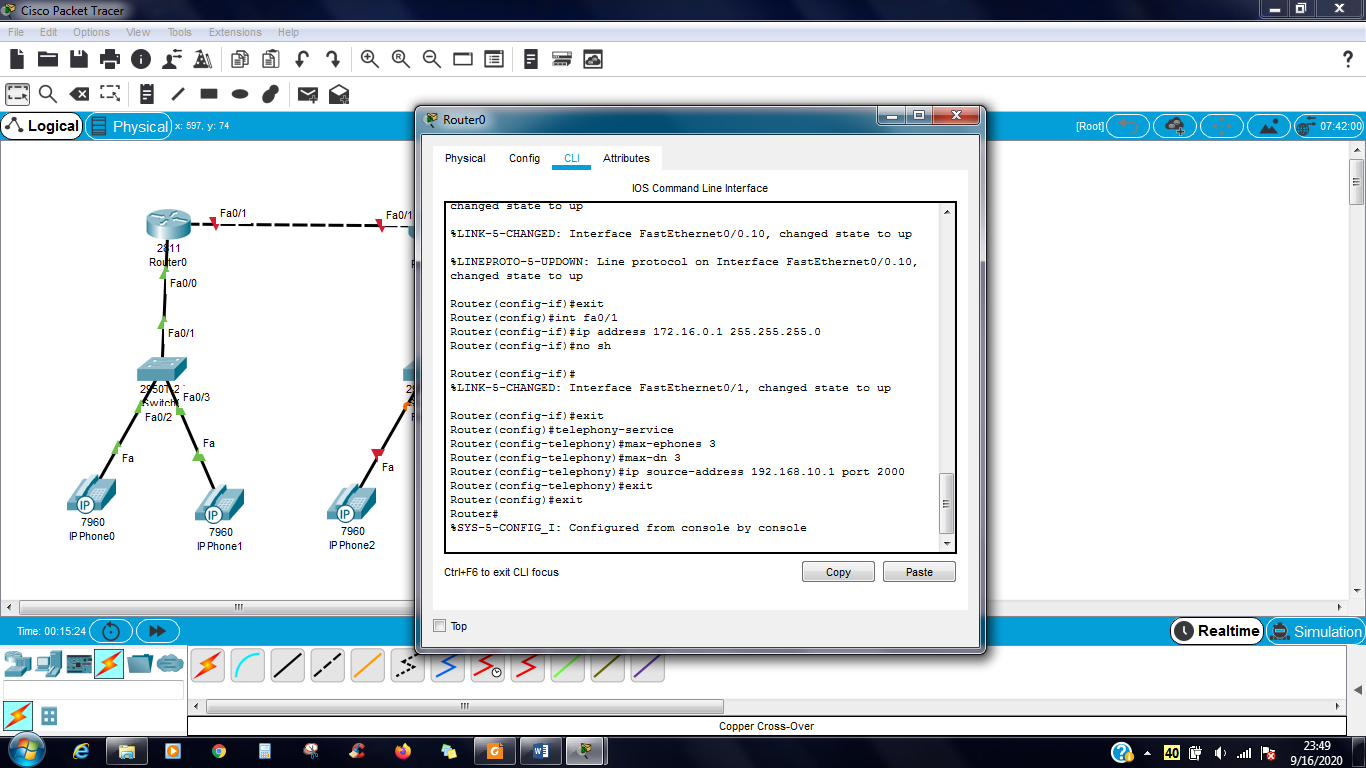Select the Network Devices category
This screenshot has width=1366, height=768.
[18, 664]
